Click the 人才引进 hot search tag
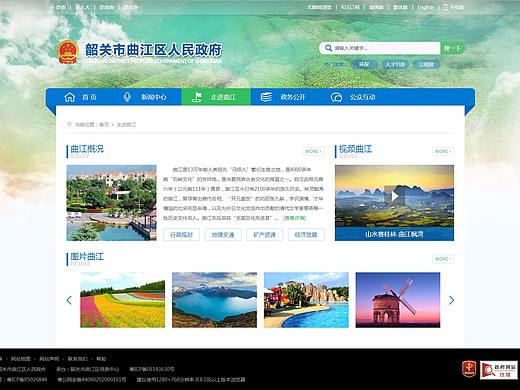This screenshot has height=390, width=520. [395, 64]
